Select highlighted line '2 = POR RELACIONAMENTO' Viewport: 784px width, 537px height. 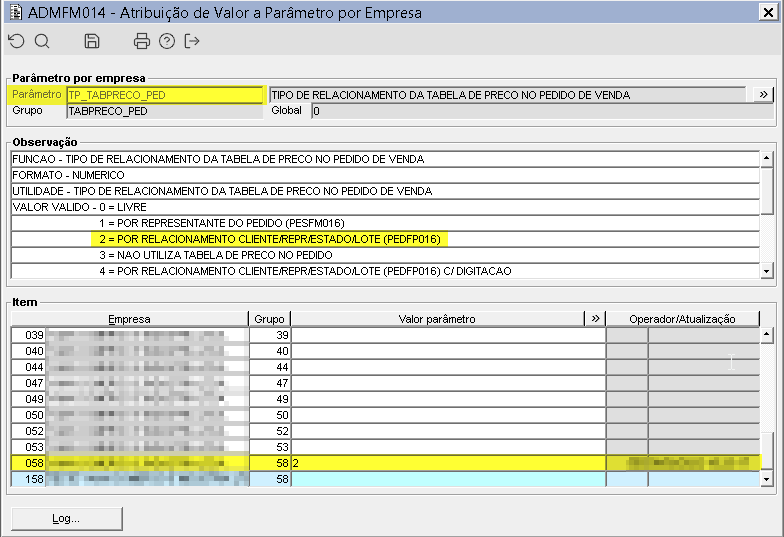click(385, 239)
